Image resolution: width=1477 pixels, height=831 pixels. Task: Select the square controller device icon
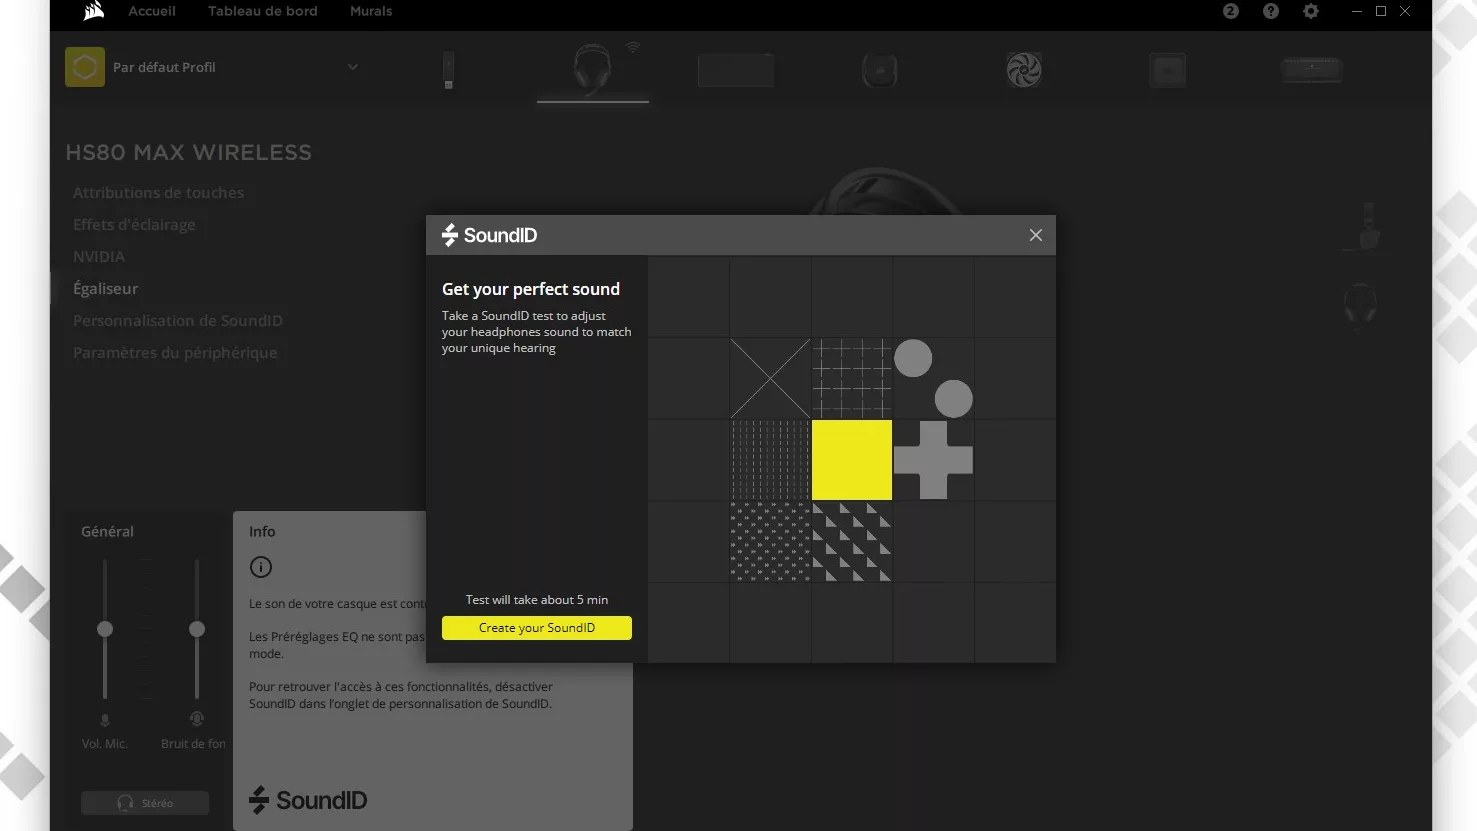tap(1167, 70)
